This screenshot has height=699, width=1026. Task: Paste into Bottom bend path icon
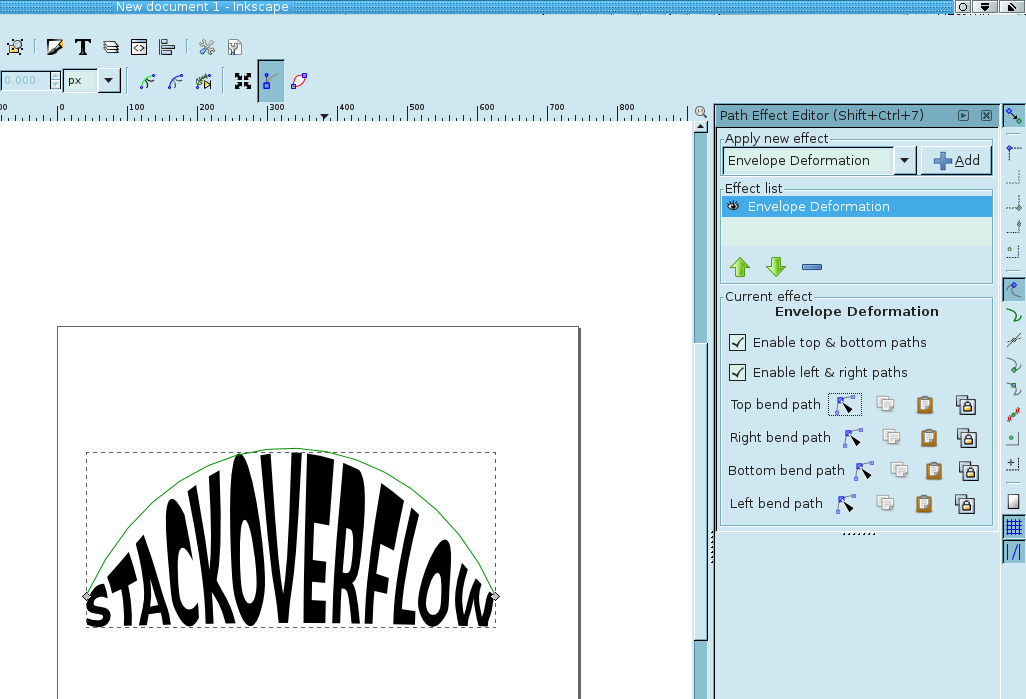[x=934, y=471]
